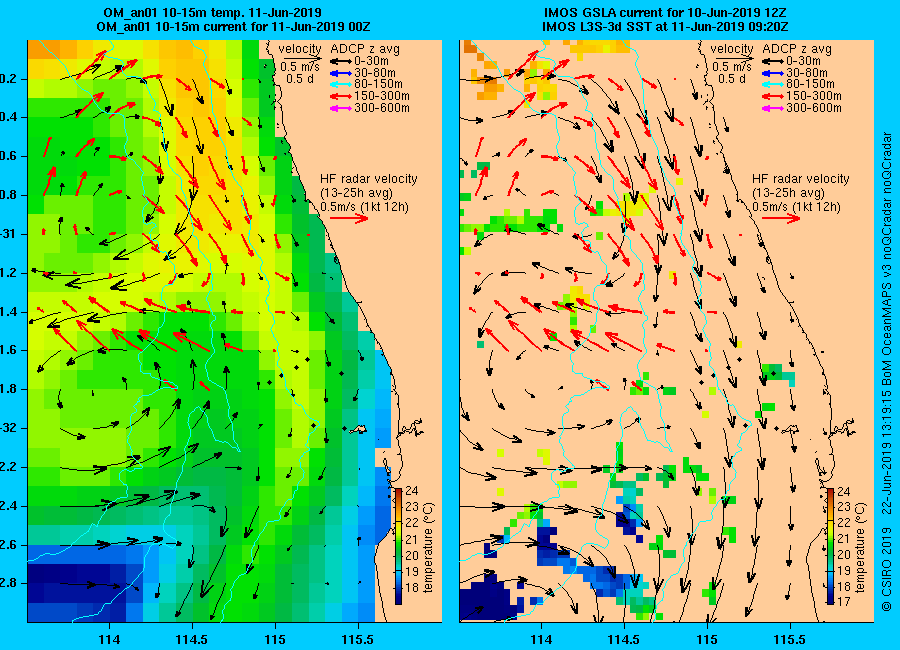Click 'HF radar velocity' label in left panel
Image resolution: width=900 pixels, height=650 pixels.
pyautogui.click(x=368, y=179)
